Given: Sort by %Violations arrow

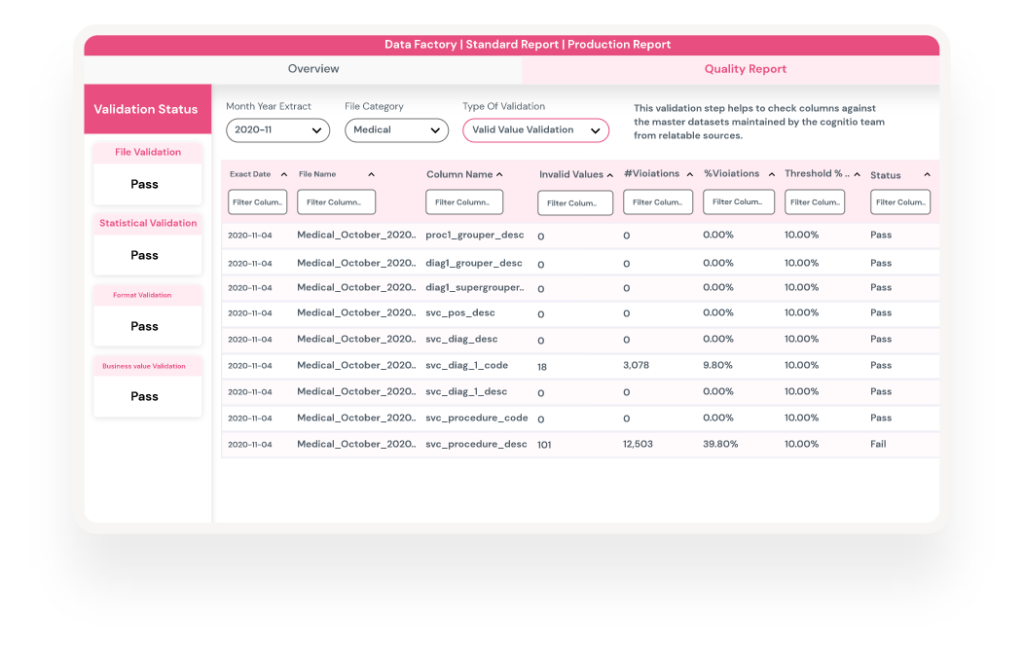Looking at the screenshot, I should [x=771, y=174].
